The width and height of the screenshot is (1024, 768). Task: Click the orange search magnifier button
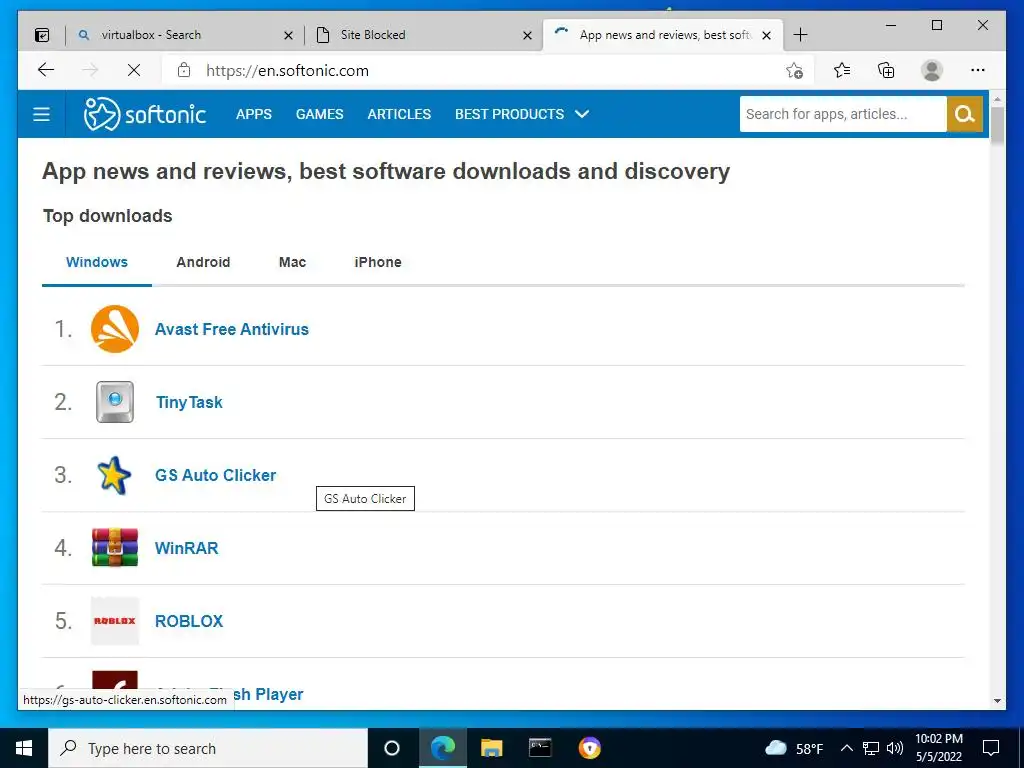965,114
